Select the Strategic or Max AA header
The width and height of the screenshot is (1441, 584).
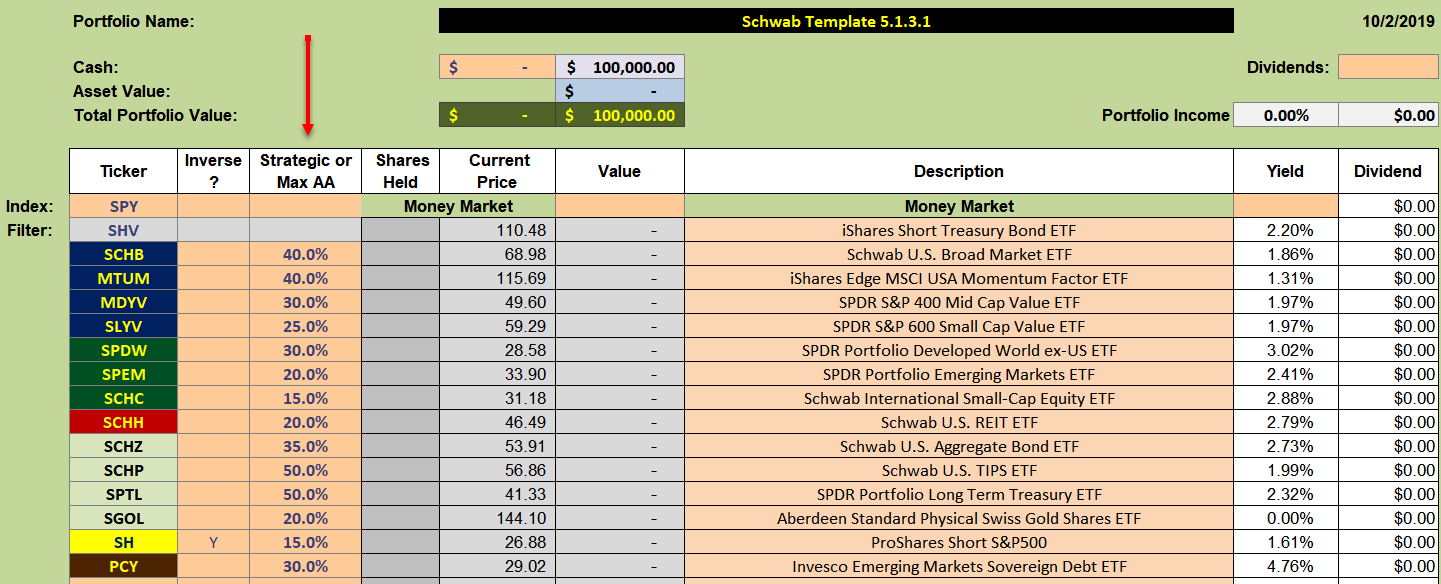coord(305,171)
